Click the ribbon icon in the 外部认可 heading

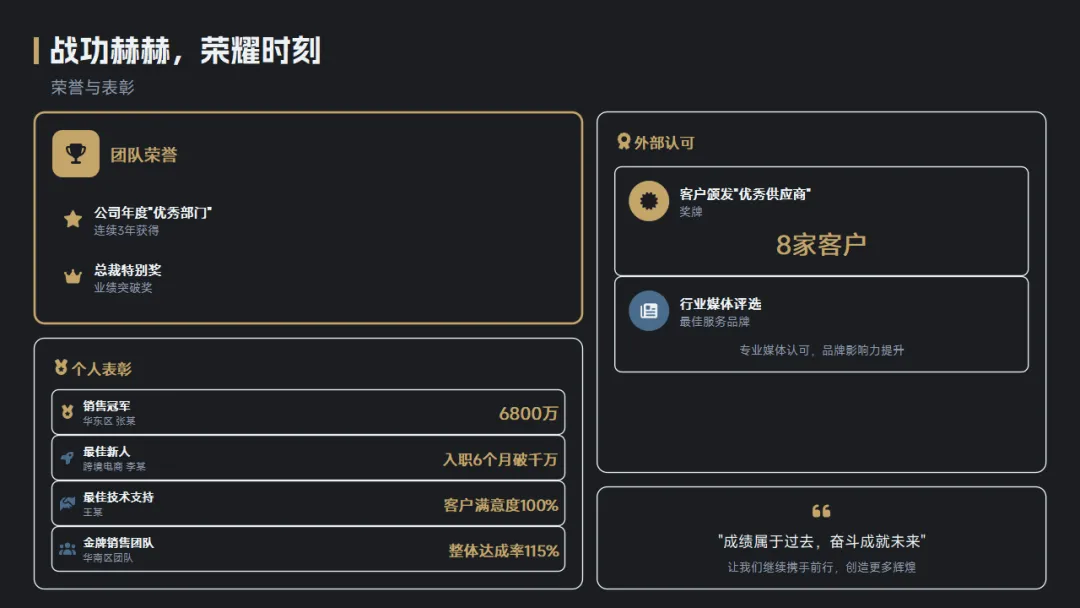pos(624,142)
